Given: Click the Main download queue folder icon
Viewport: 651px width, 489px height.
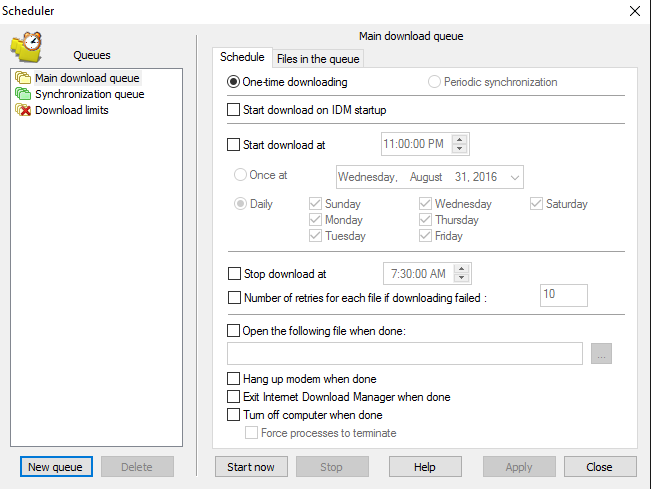Looking at the screenshot, I should [23, 78].
